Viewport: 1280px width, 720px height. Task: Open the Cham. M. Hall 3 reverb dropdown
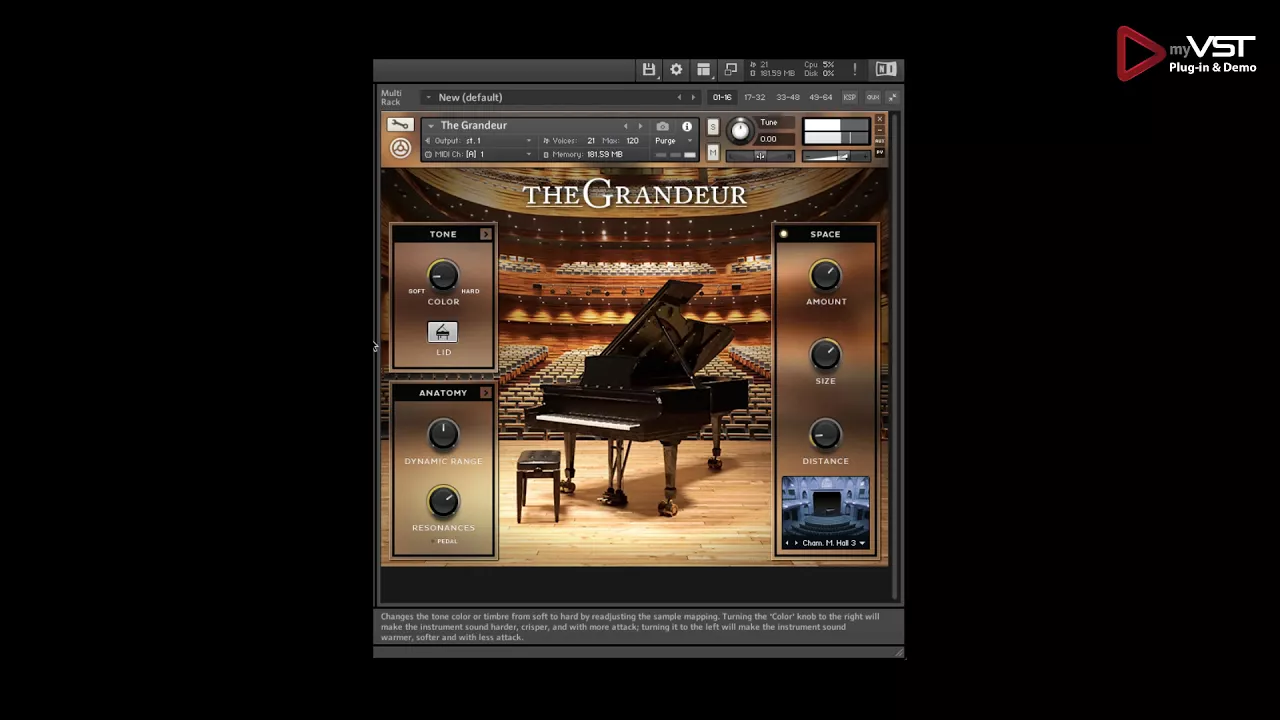[835, 543]
